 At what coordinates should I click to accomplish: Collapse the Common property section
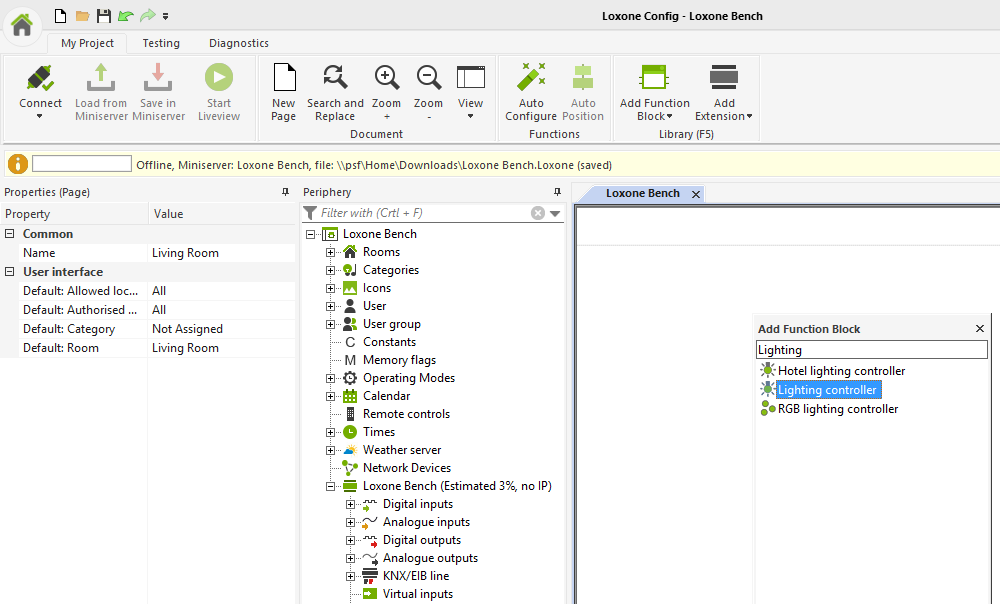(10, 234)
